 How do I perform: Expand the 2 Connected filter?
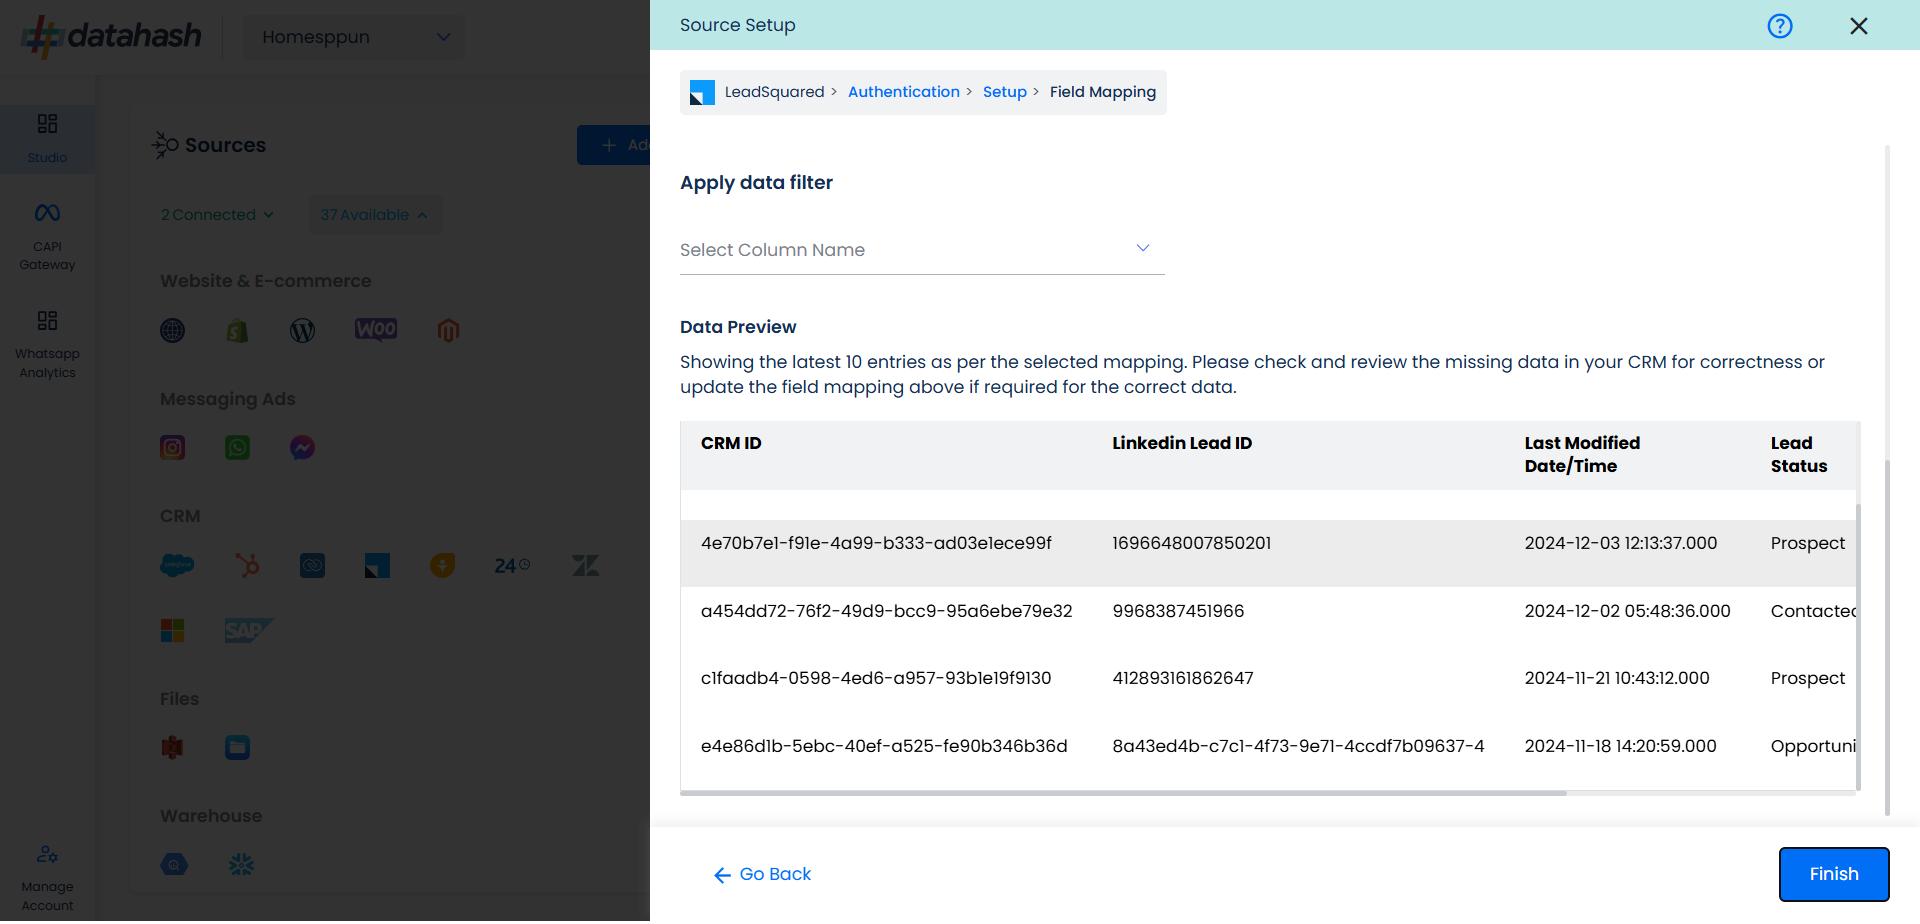(217, 215)
